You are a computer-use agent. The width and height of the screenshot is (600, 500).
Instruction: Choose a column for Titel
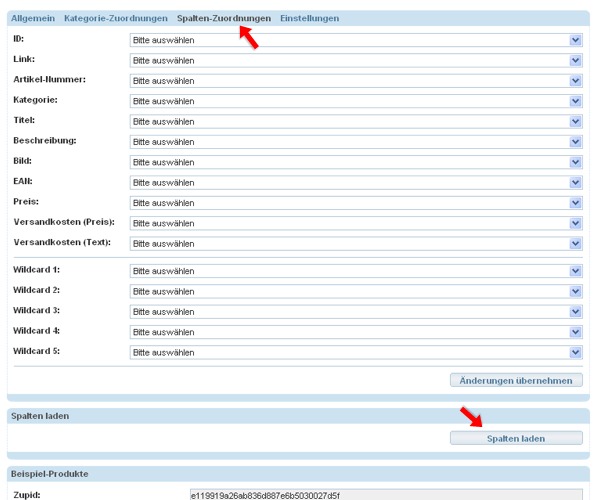pyautogui.click(x=356, y=122)
